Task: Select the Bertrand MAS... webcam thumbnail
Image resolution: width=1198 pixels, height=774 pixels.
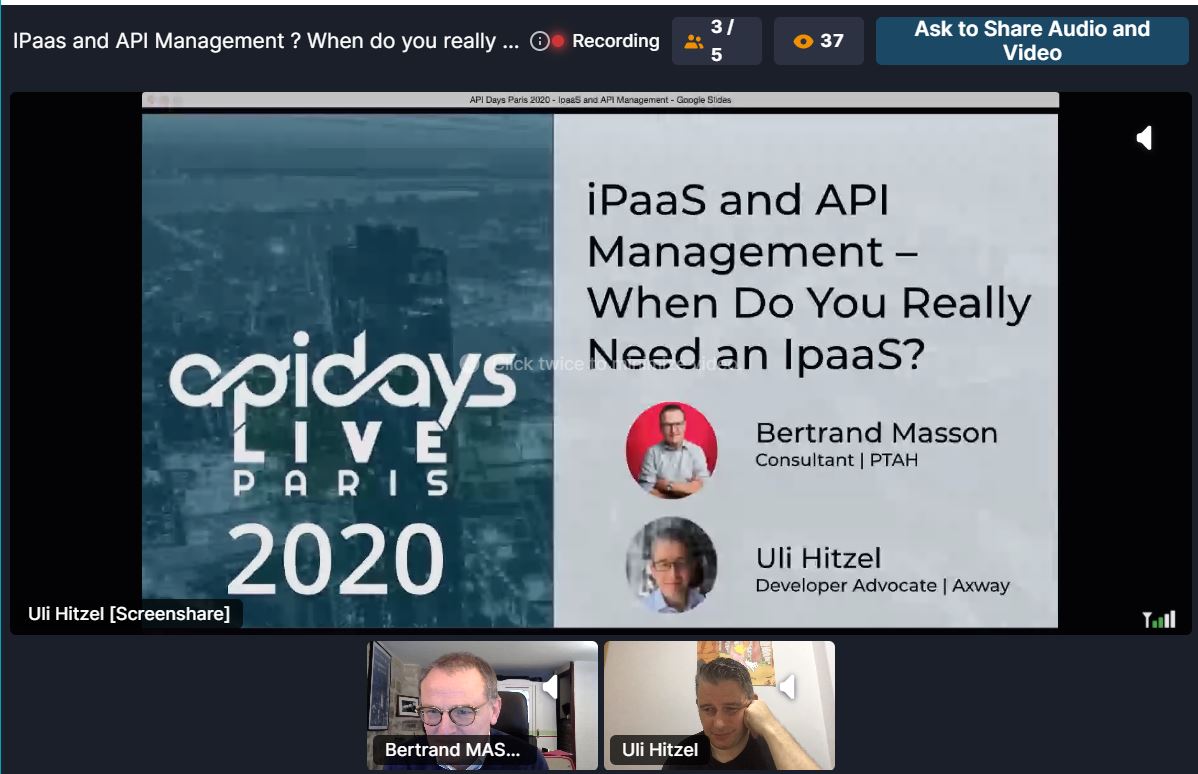Action: point(482,705)
